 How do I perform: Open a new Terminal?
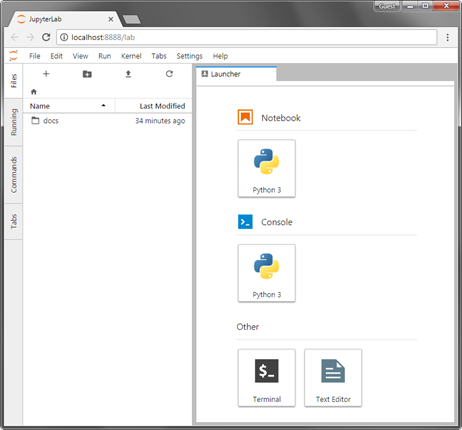pos(267,378)
